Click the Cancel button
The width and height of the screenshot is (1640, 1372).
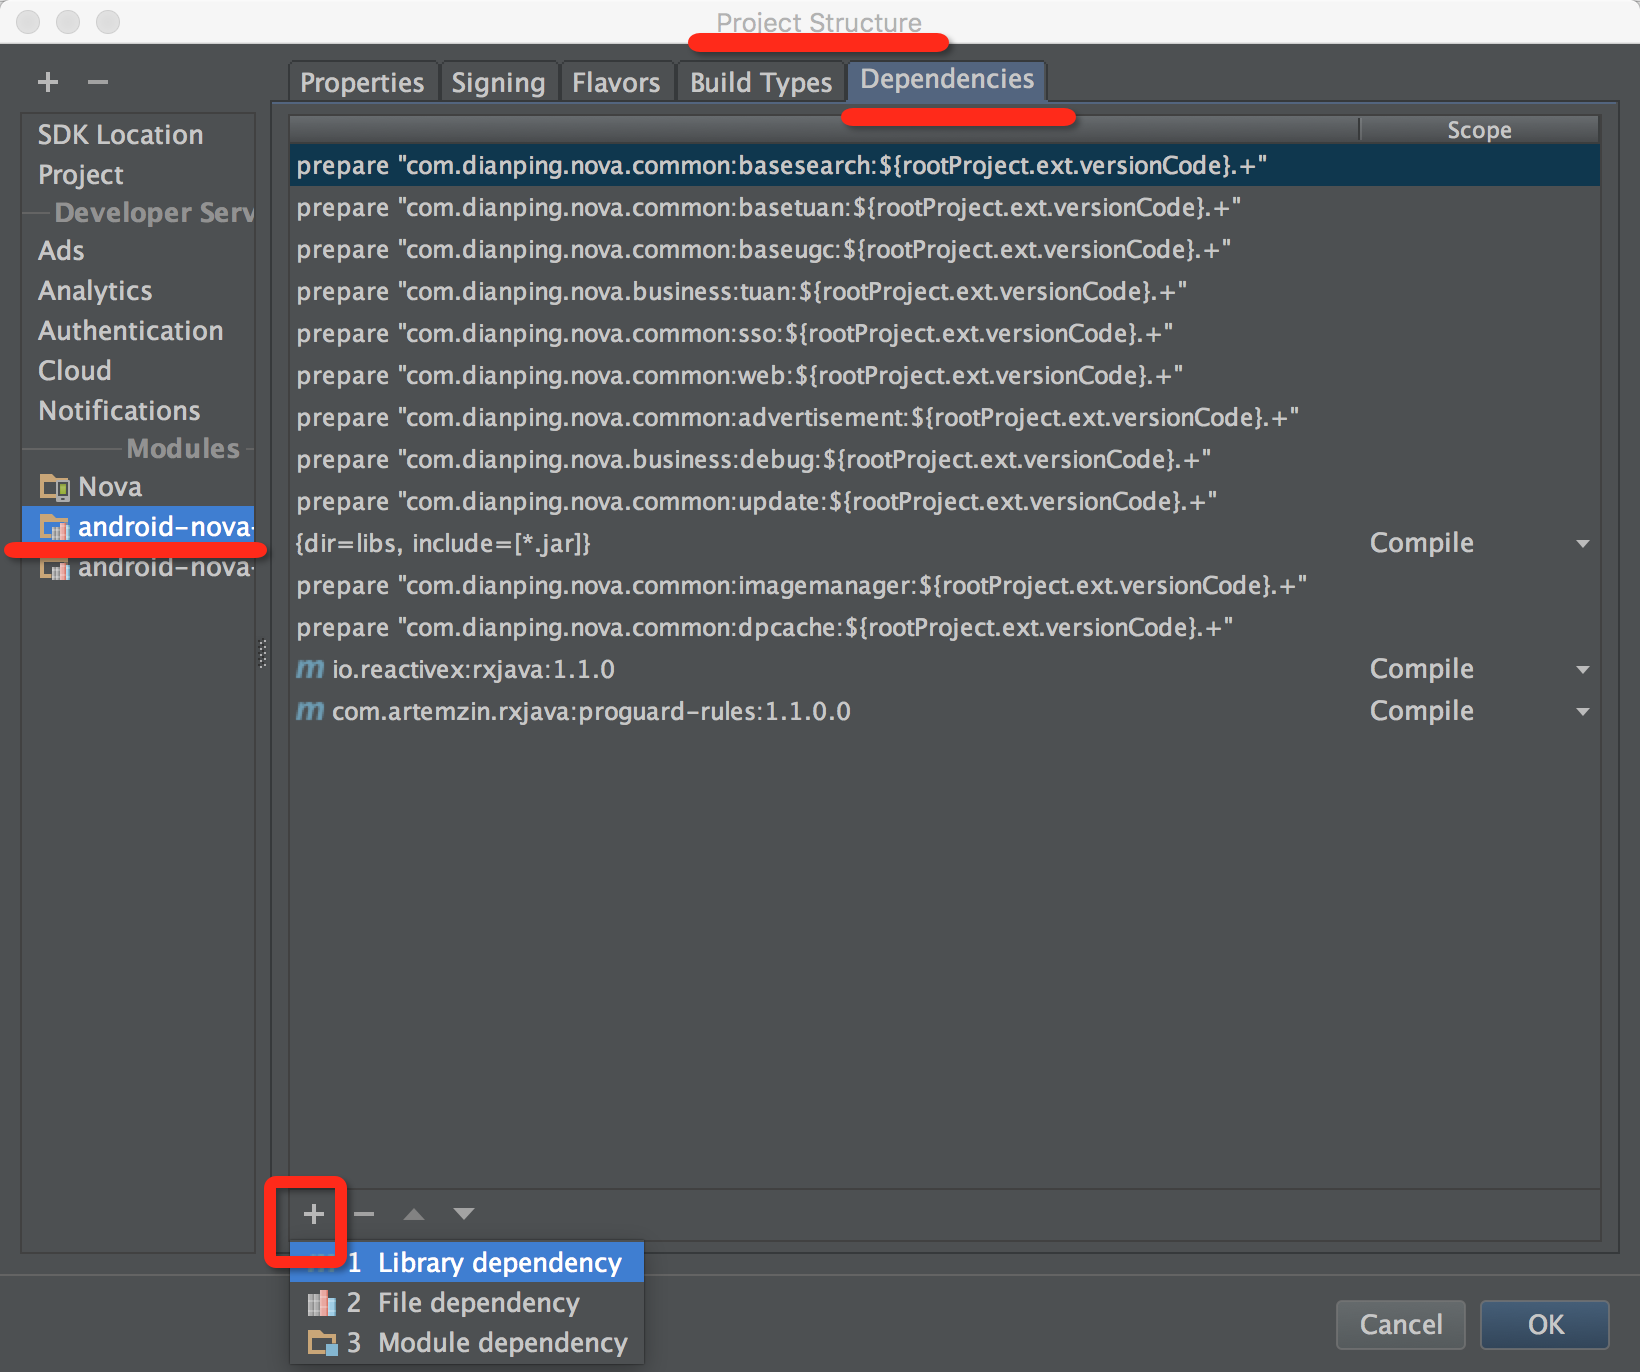(x=1401, y=1325)
